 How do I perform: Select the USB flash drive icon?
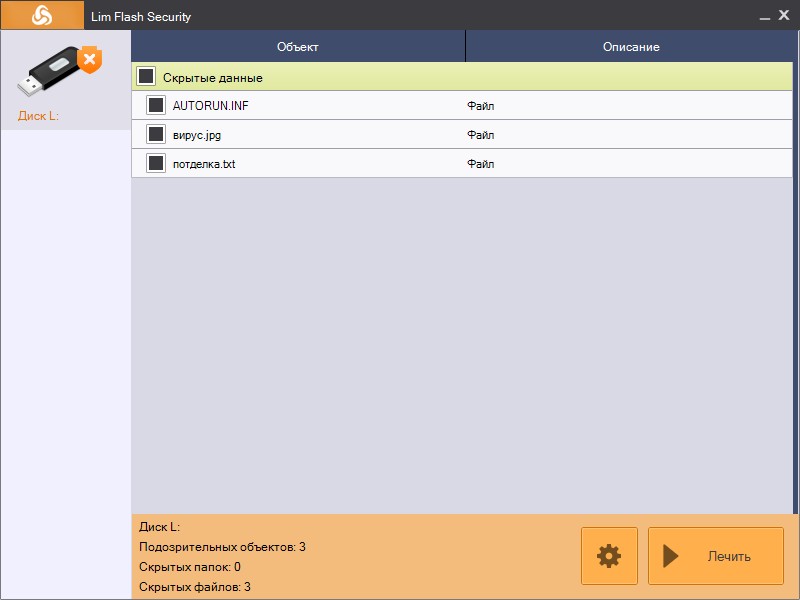(60, 70)
